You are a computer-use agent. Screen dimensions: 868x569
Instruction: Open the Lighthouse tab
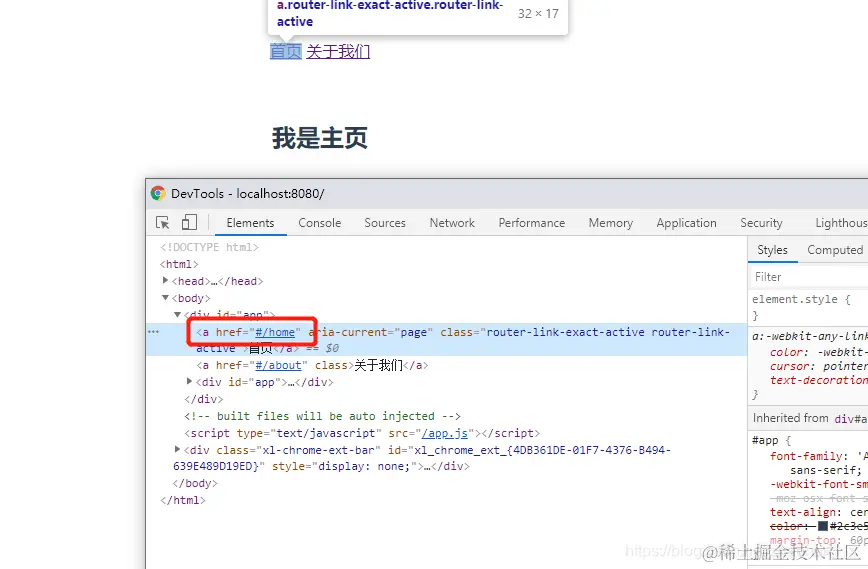(841, 223)
